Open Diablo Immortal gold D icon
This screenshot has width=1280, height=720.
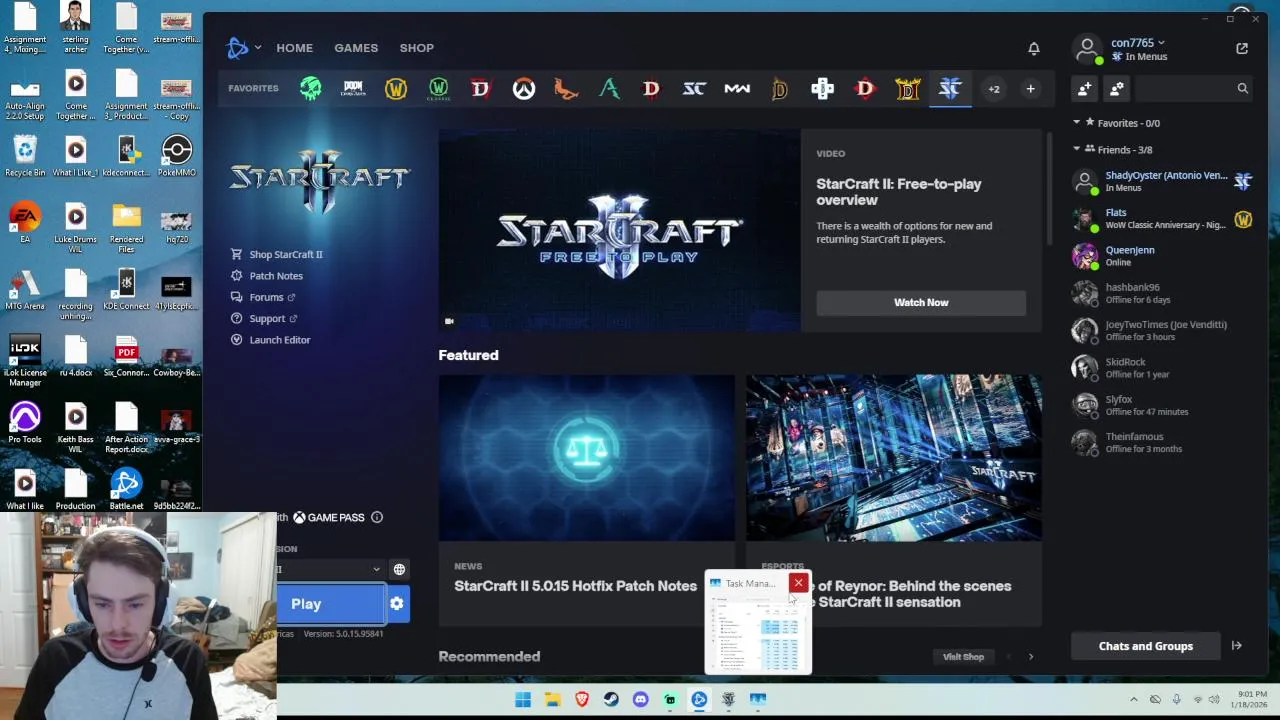pos(779,89)
